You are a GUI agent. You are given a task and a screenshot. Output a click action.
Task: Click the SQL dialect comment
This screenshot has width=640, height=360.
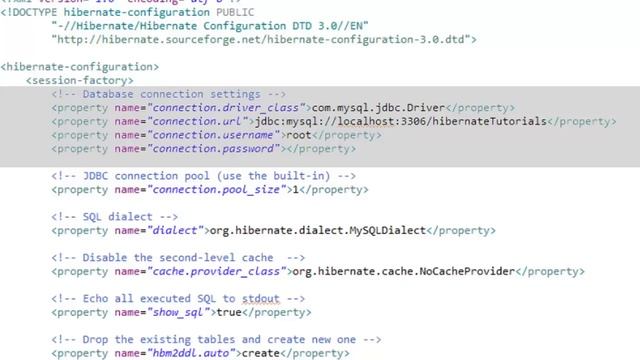[115, 217]
